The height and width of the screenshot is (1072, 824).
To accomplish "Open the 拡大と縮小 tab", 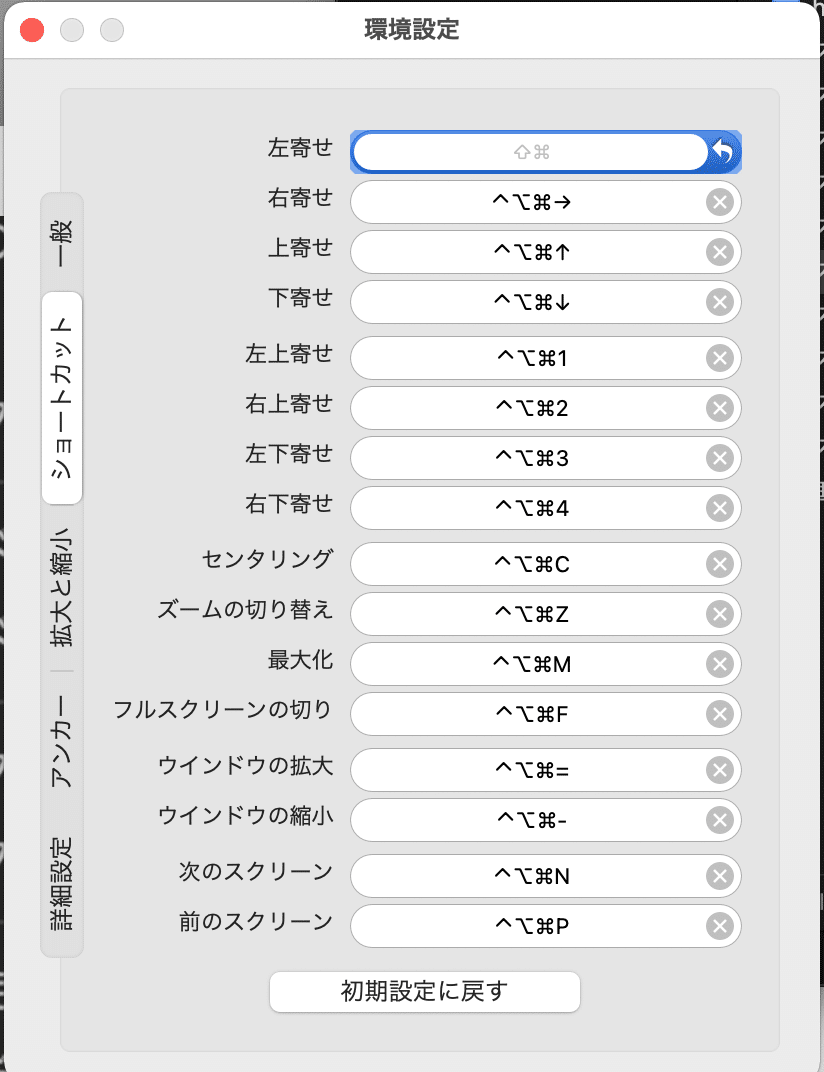I will (62, 588).
